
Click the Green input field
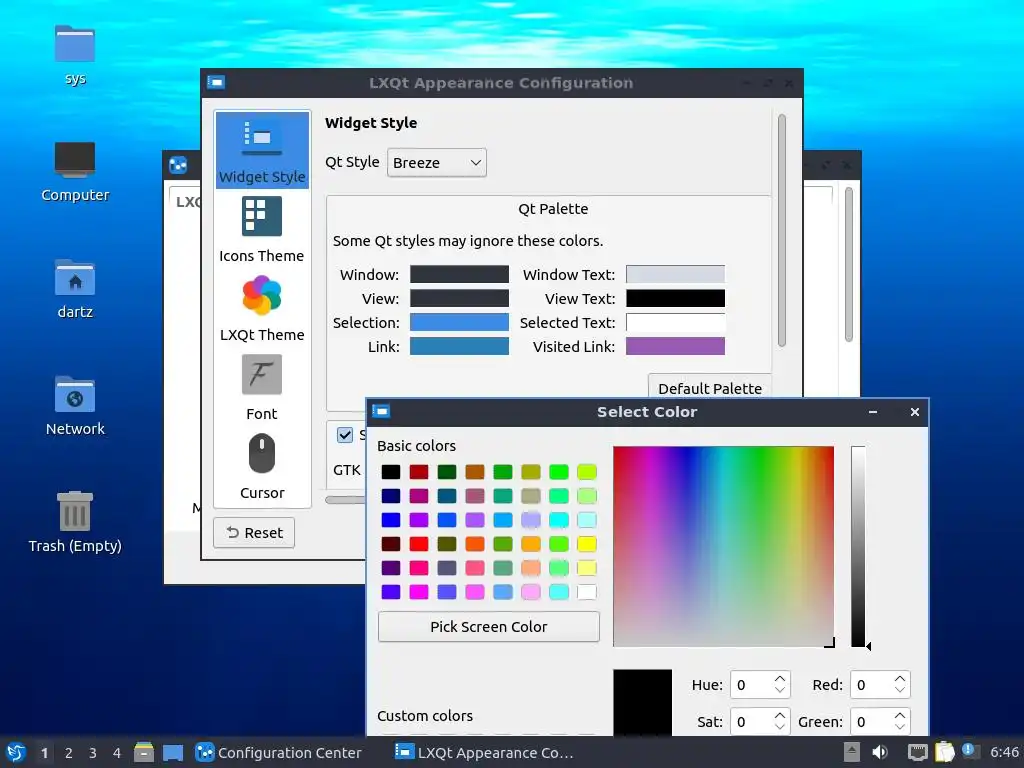click(872, 722)
